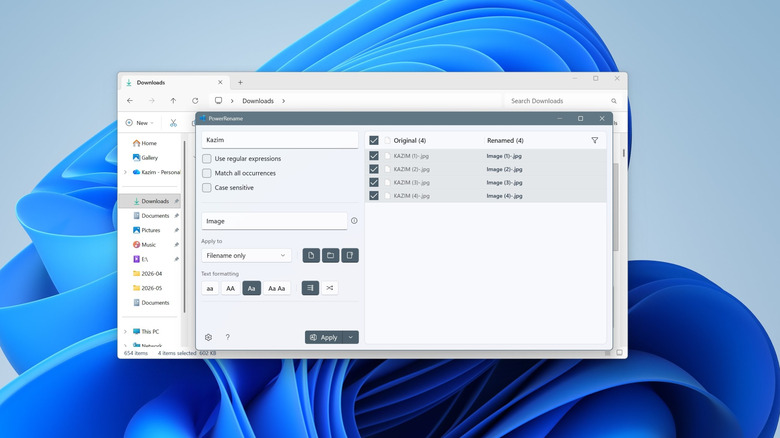Go back in File Explorer
The width and height of the screenshot is (780, 438).
130,101
